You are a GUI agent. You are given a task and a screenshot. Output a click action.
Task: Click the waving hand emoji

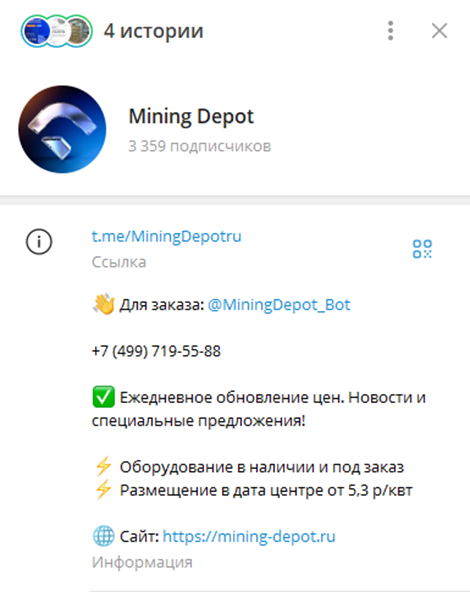[x=103, y=304]
